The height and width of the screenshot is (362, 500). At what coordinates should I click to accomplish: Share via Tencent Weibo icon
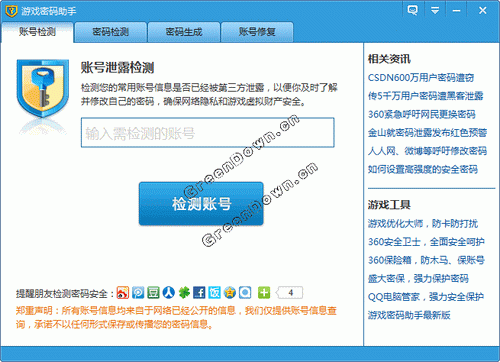pos(138,293)
